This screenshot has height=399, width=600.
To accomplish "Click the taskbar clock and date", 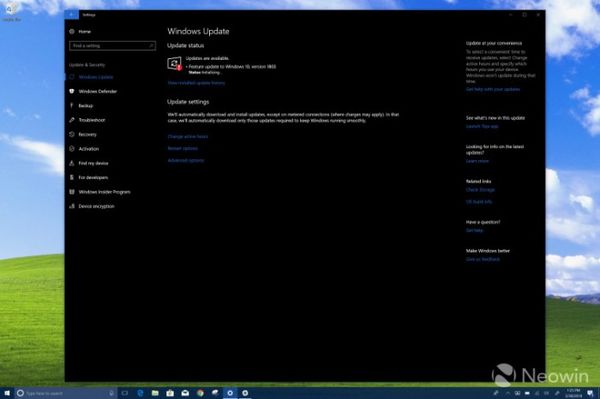I will click(x=573, y=393).
